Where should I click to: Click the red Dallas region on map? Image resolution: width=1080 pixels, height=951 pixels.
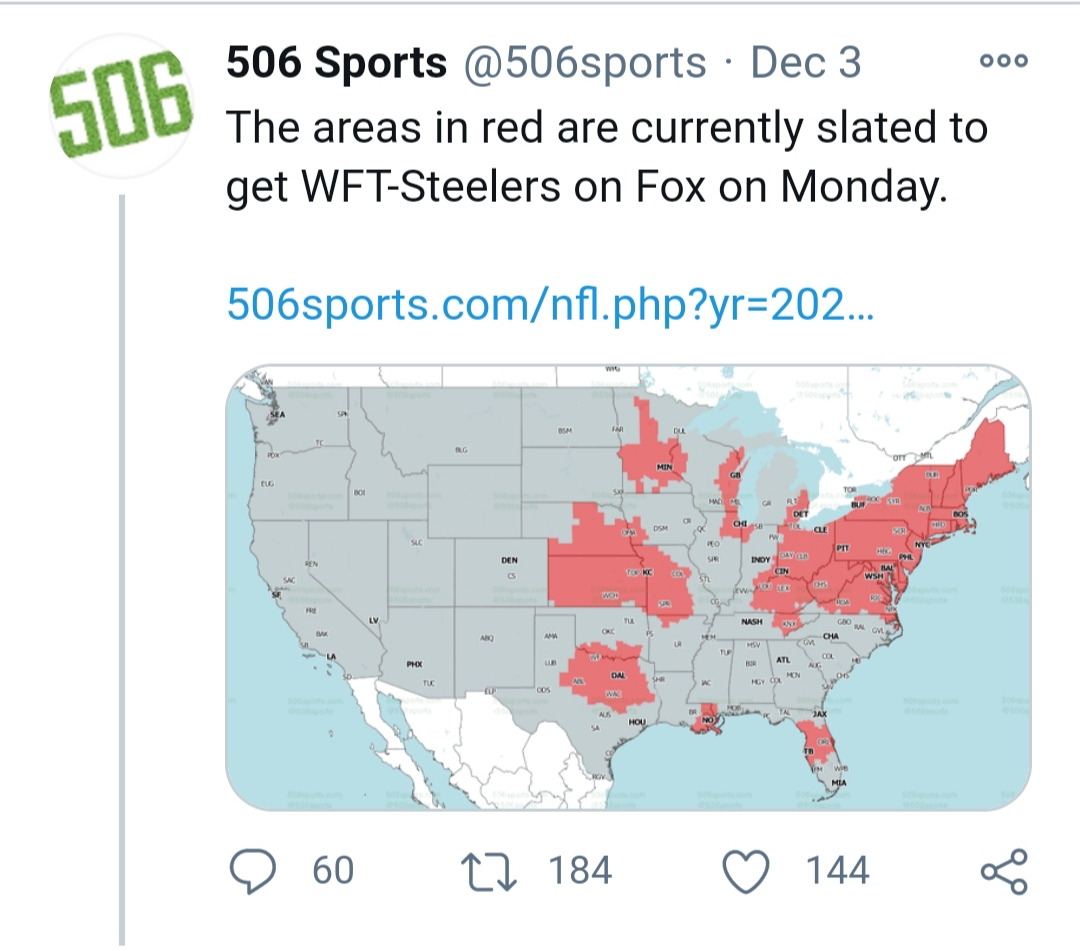[610, 676]
